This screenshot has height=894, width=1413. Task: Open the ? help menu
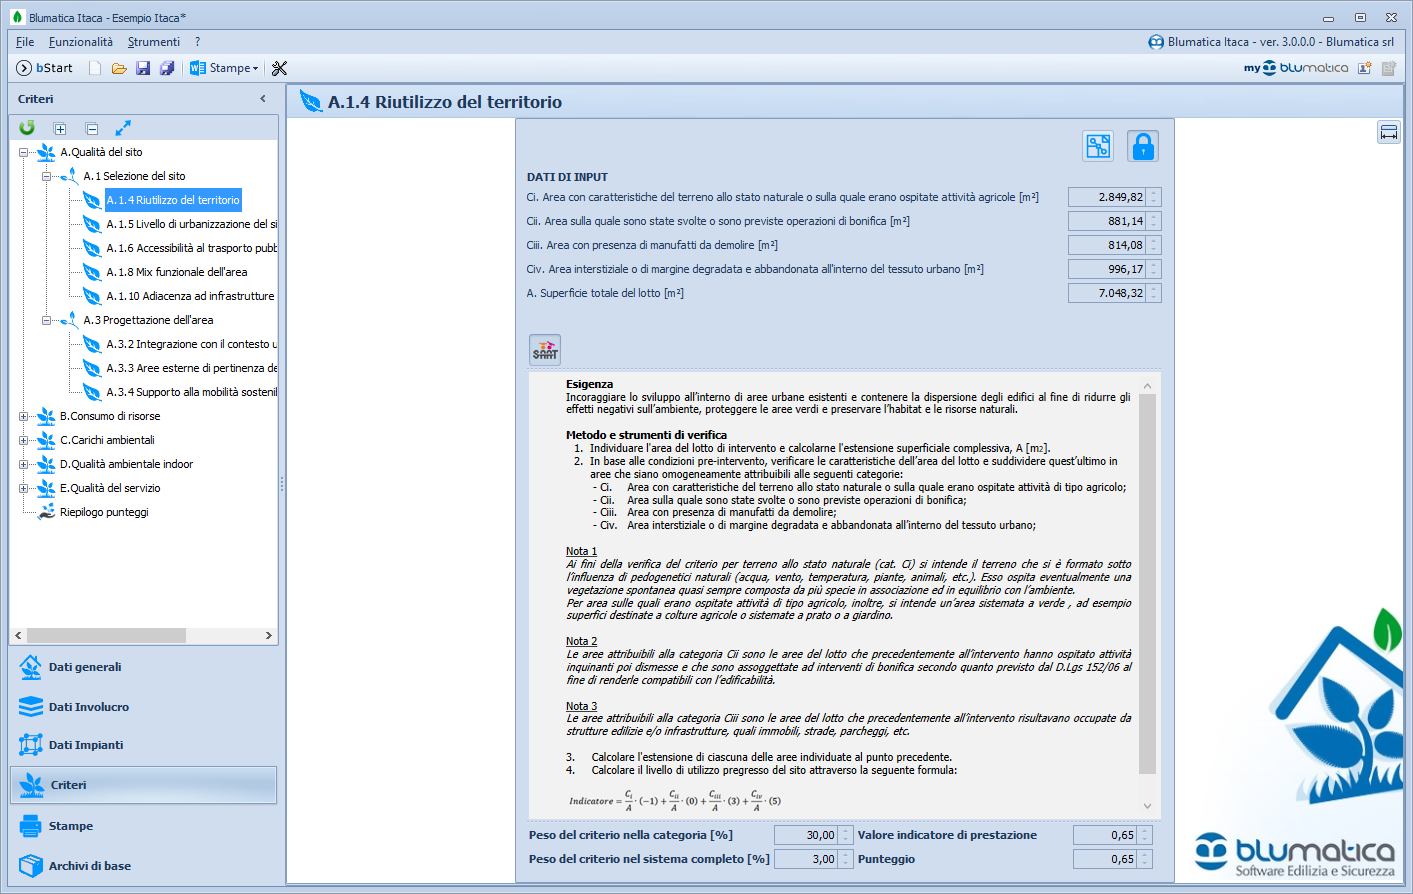point(198,42)
